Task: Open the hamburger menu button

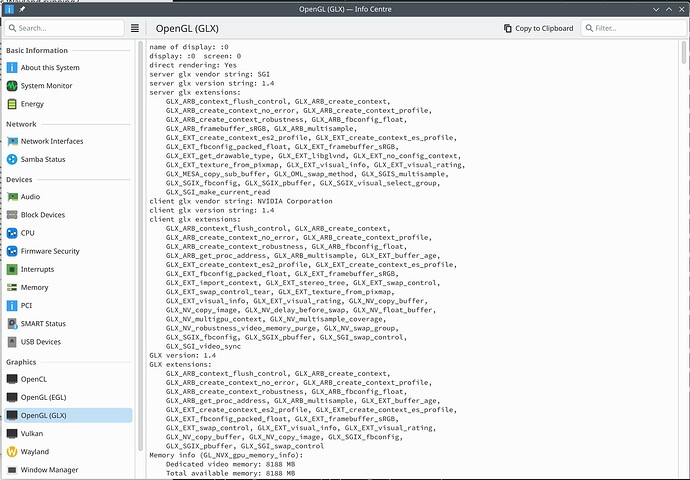Action: coord(135,28)
